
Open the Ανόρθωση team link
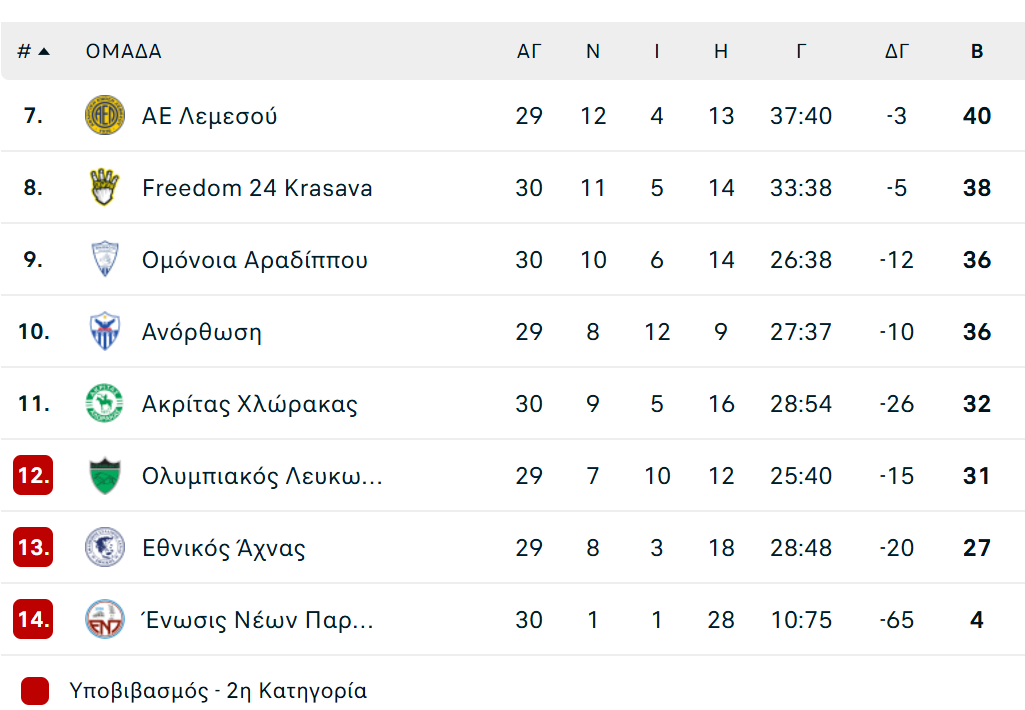coord(202,332)
